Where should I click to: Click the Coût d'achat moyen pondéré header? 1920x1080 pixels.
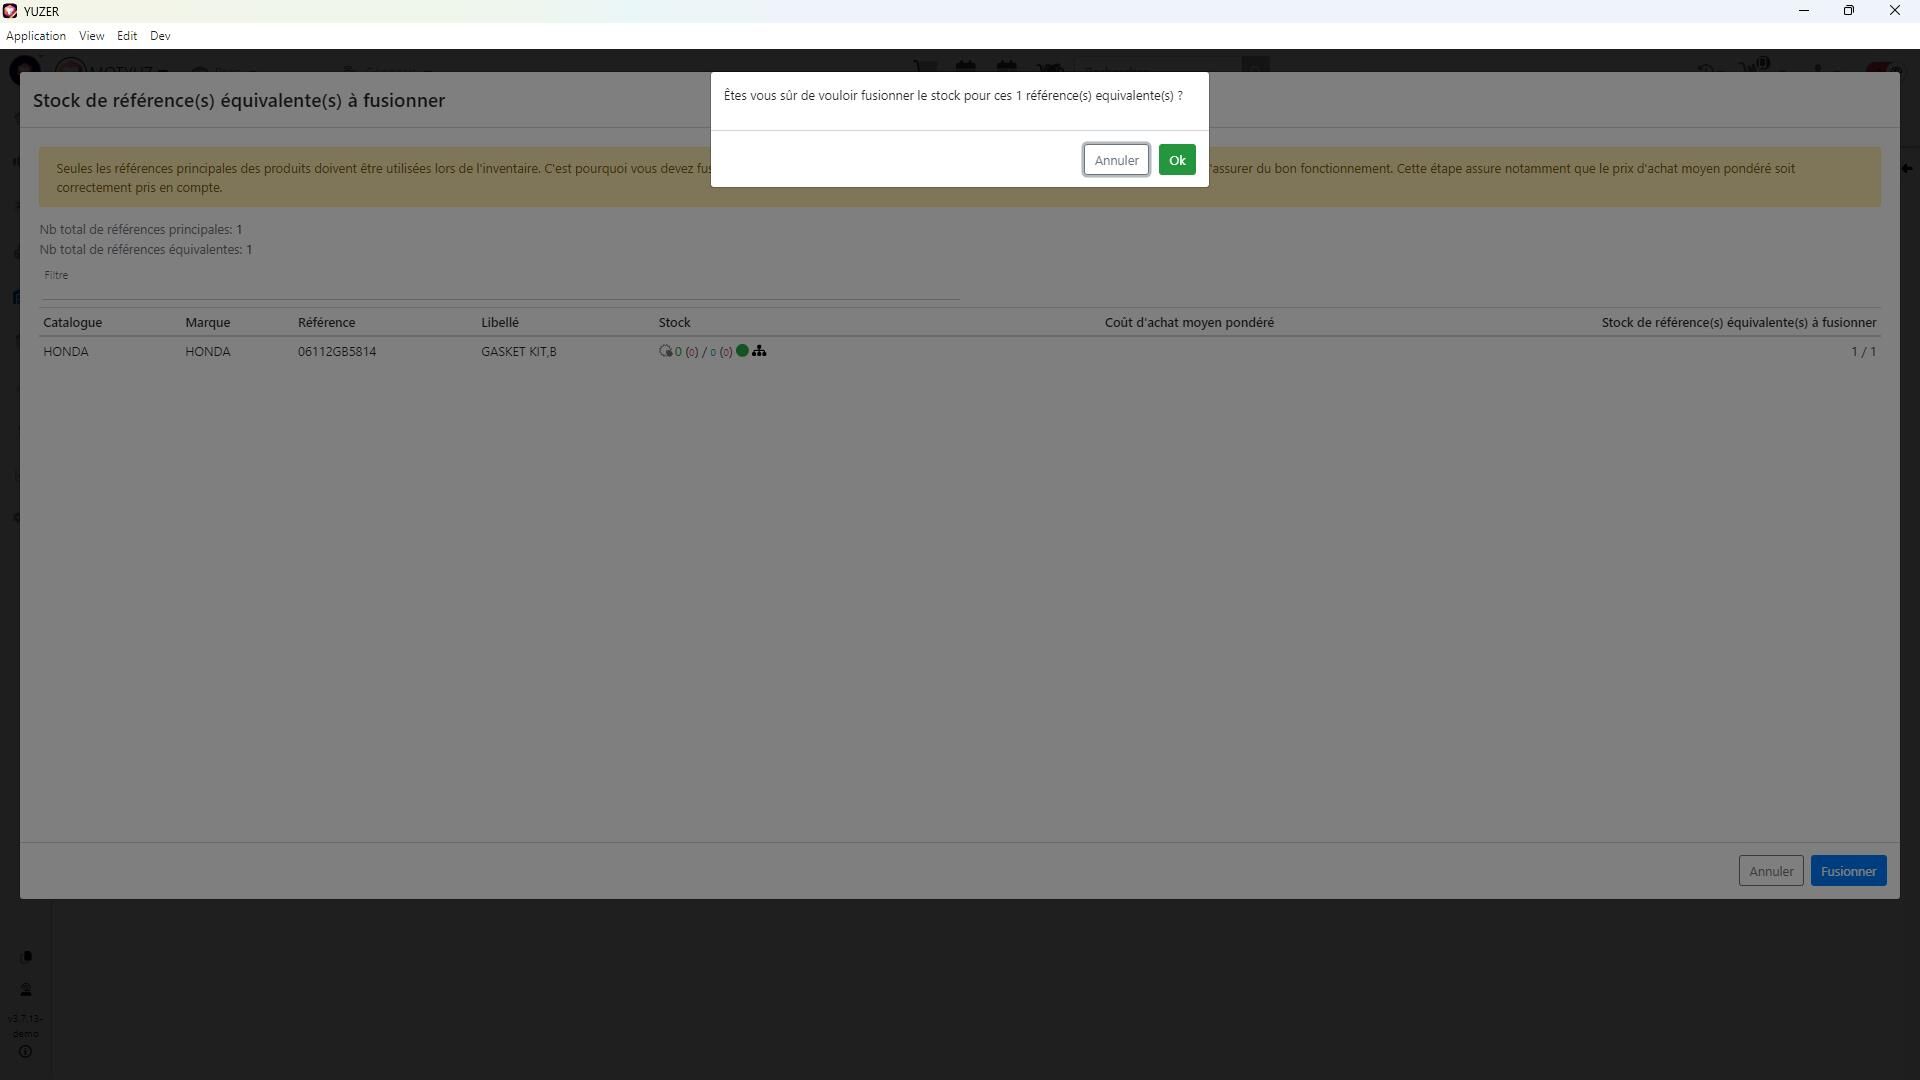point(1188,322)
